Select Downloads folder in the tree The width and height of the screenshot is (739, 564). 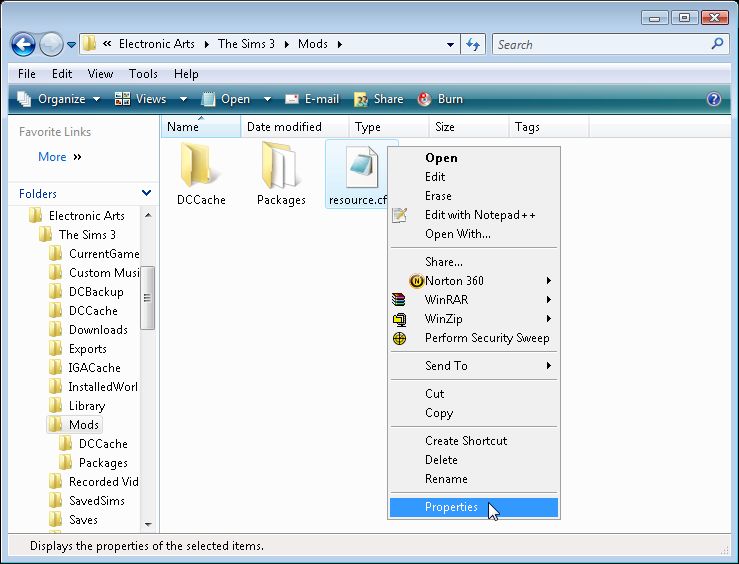click(x=98, y=330)
